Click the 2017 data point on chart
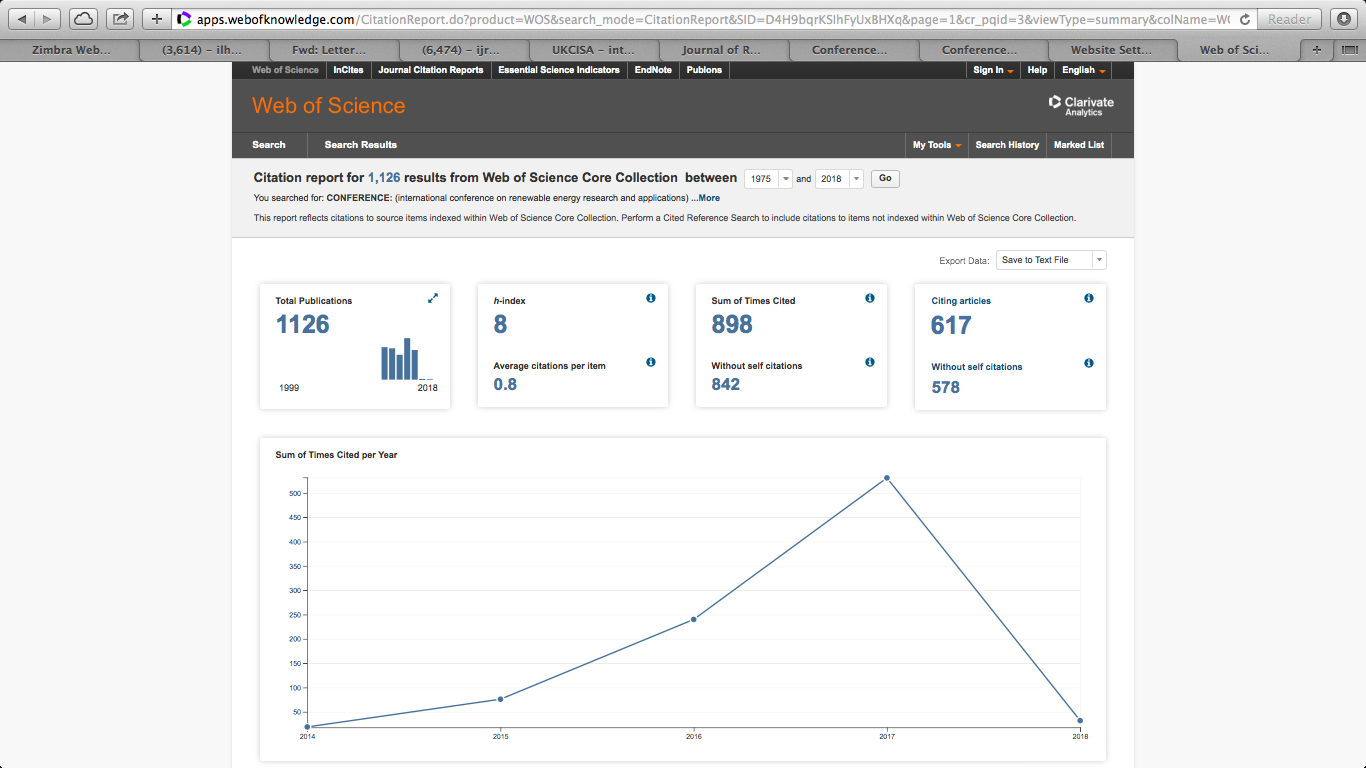 887,478
